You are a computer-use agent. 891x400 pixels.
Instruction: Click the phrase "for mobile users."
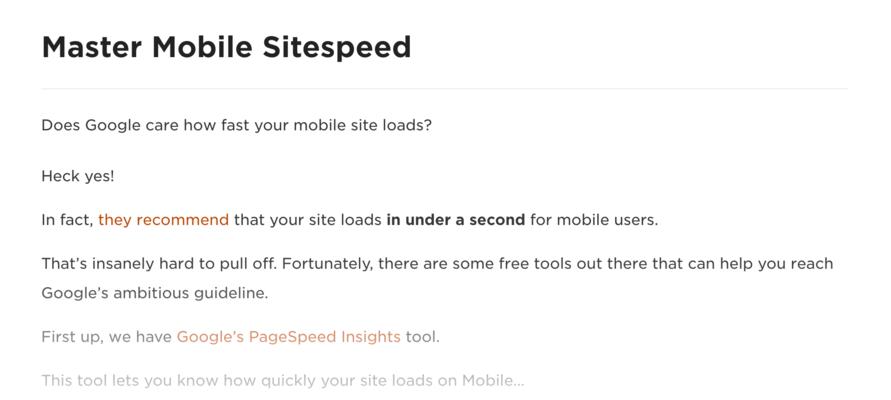[594, 220]
